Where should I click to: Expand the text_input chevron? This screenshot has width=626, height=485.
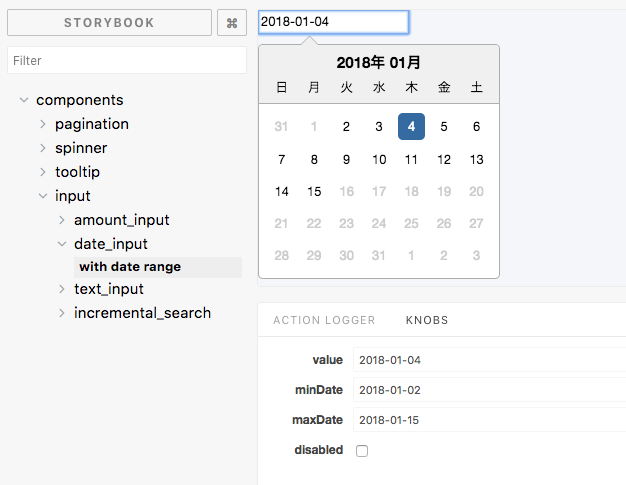(x=61, y=289)
